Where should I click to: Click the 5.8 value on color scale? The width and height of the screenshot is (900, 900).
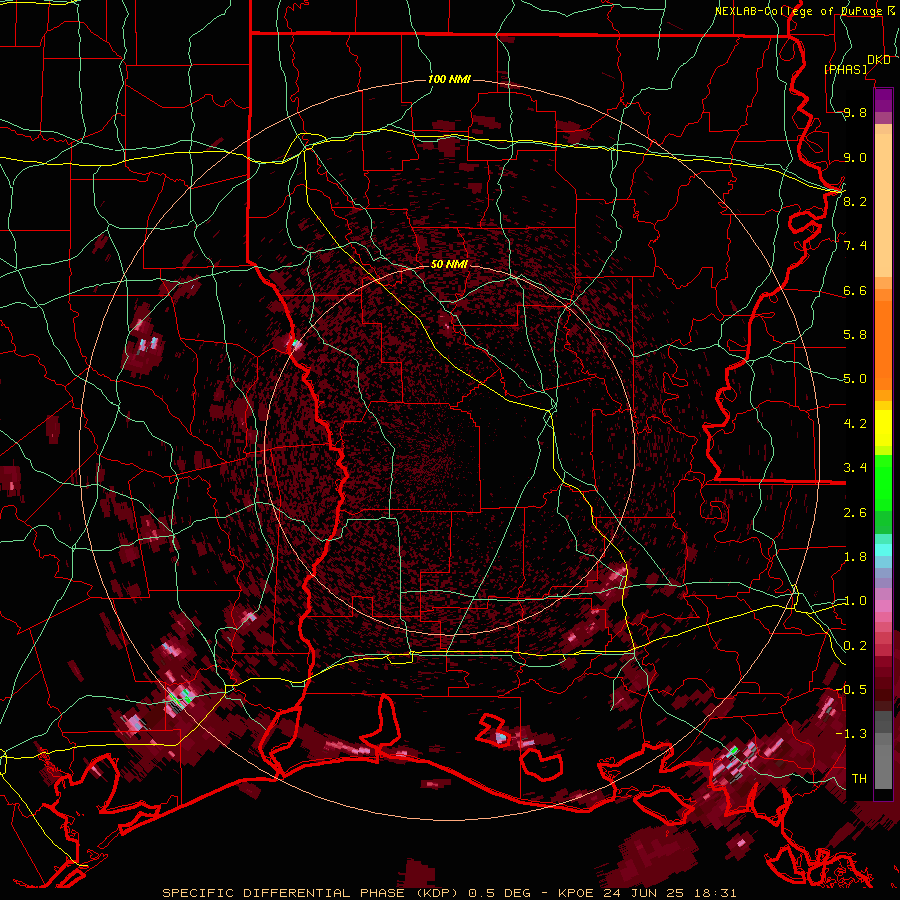[855, 335]
